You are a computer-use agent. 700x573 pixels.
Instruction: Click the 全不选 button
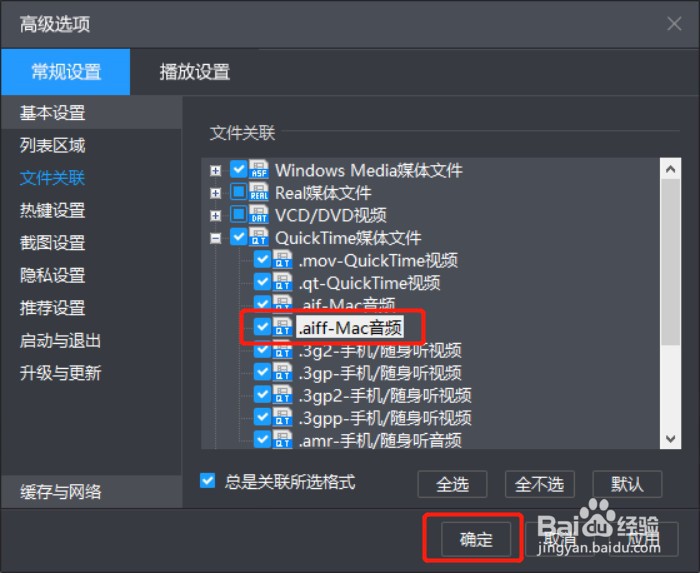[x=539, y=484]
